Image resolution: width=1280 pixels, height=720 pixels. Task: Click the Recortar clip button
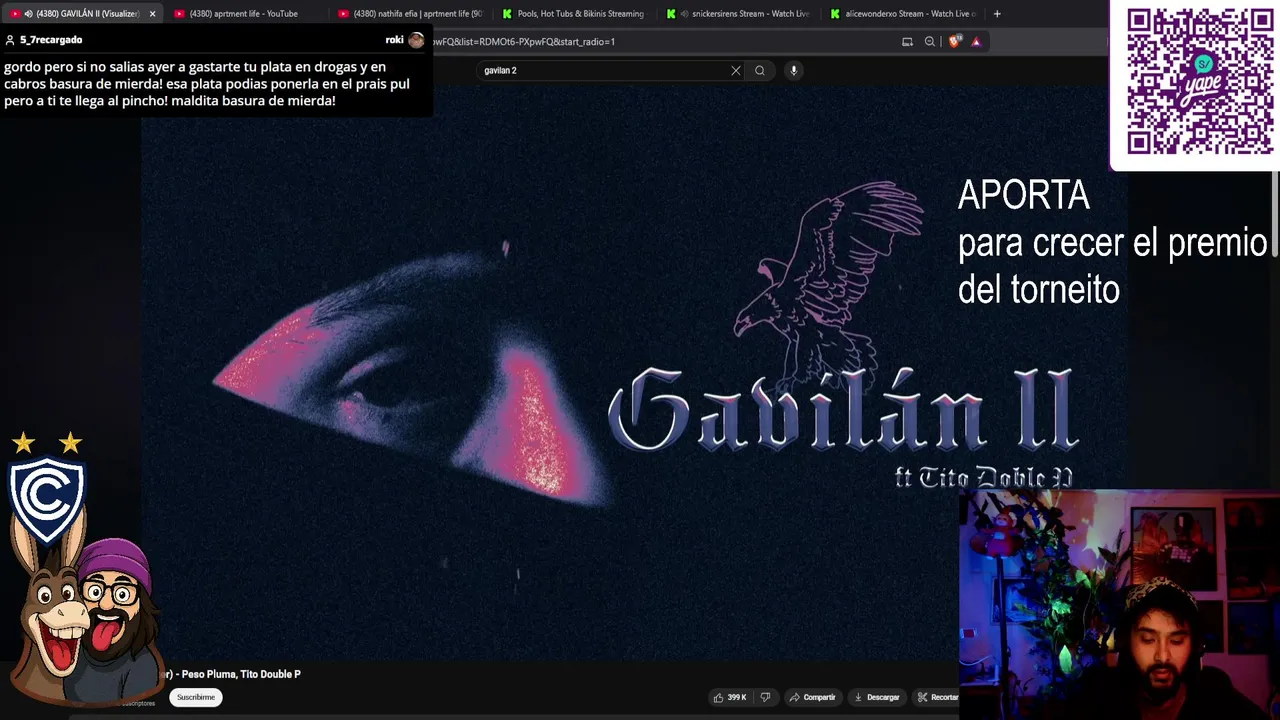938,697
